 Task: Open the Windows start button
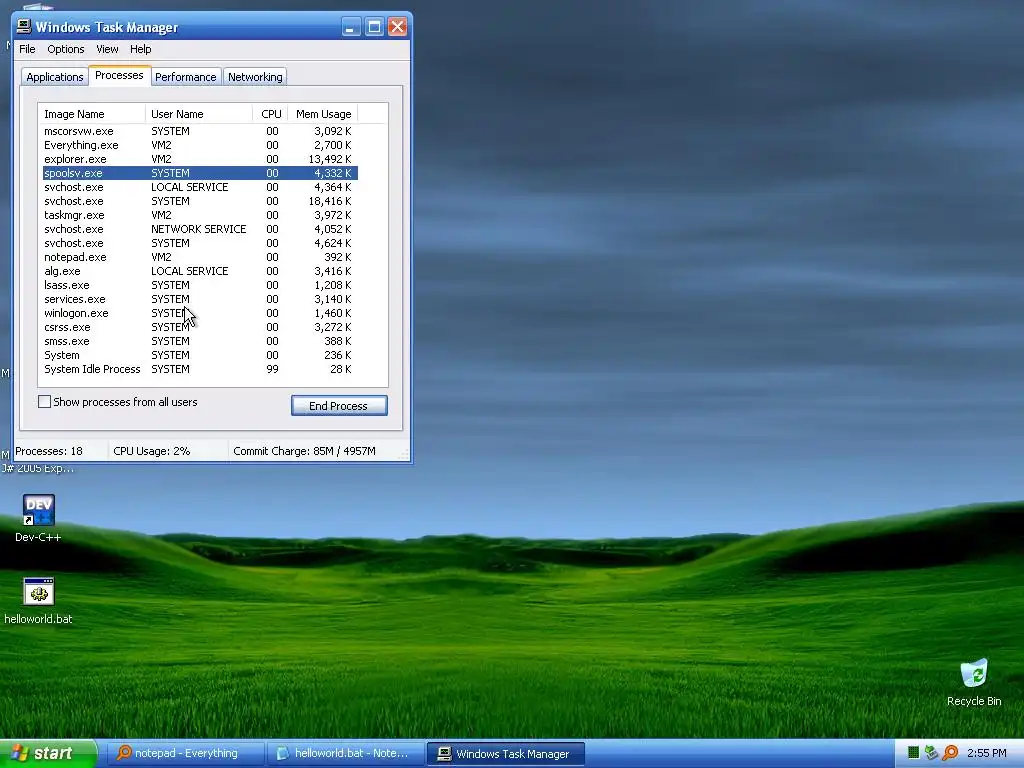(48, 754)
